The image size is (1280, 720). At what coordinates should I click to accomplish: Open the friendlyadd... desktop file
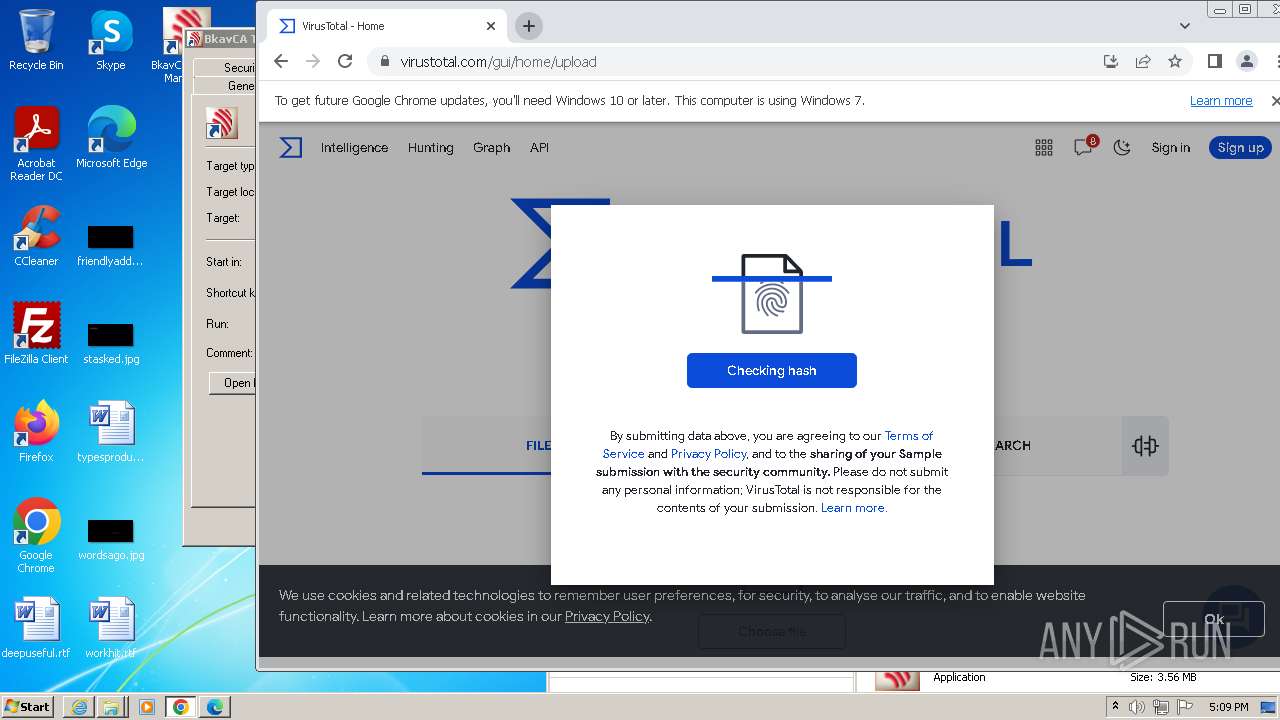point(111,244)
